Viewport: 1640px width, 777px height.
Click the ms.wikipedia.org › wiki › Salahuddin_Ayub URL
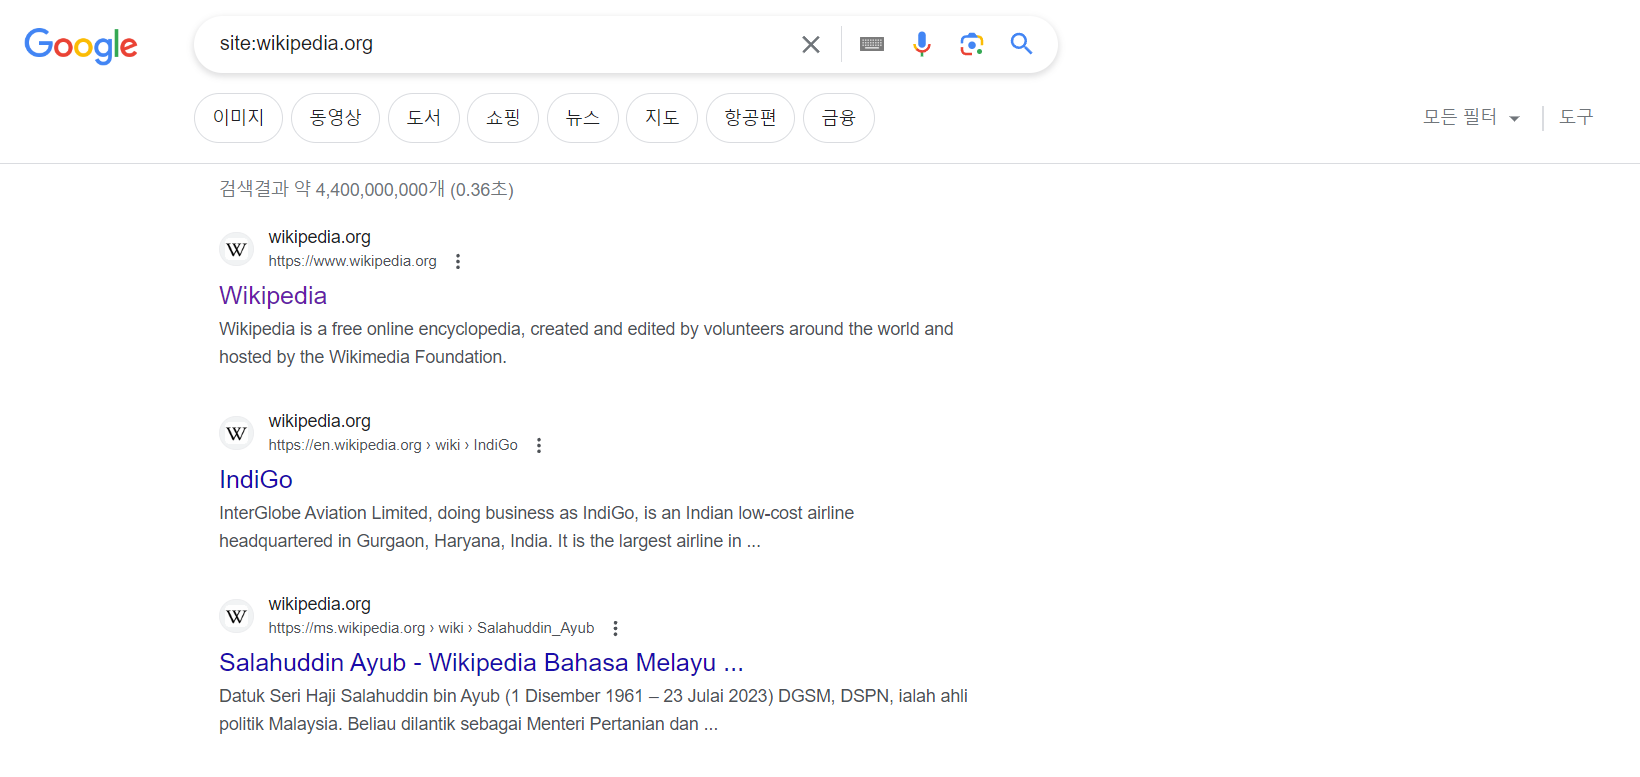point(431,628)
